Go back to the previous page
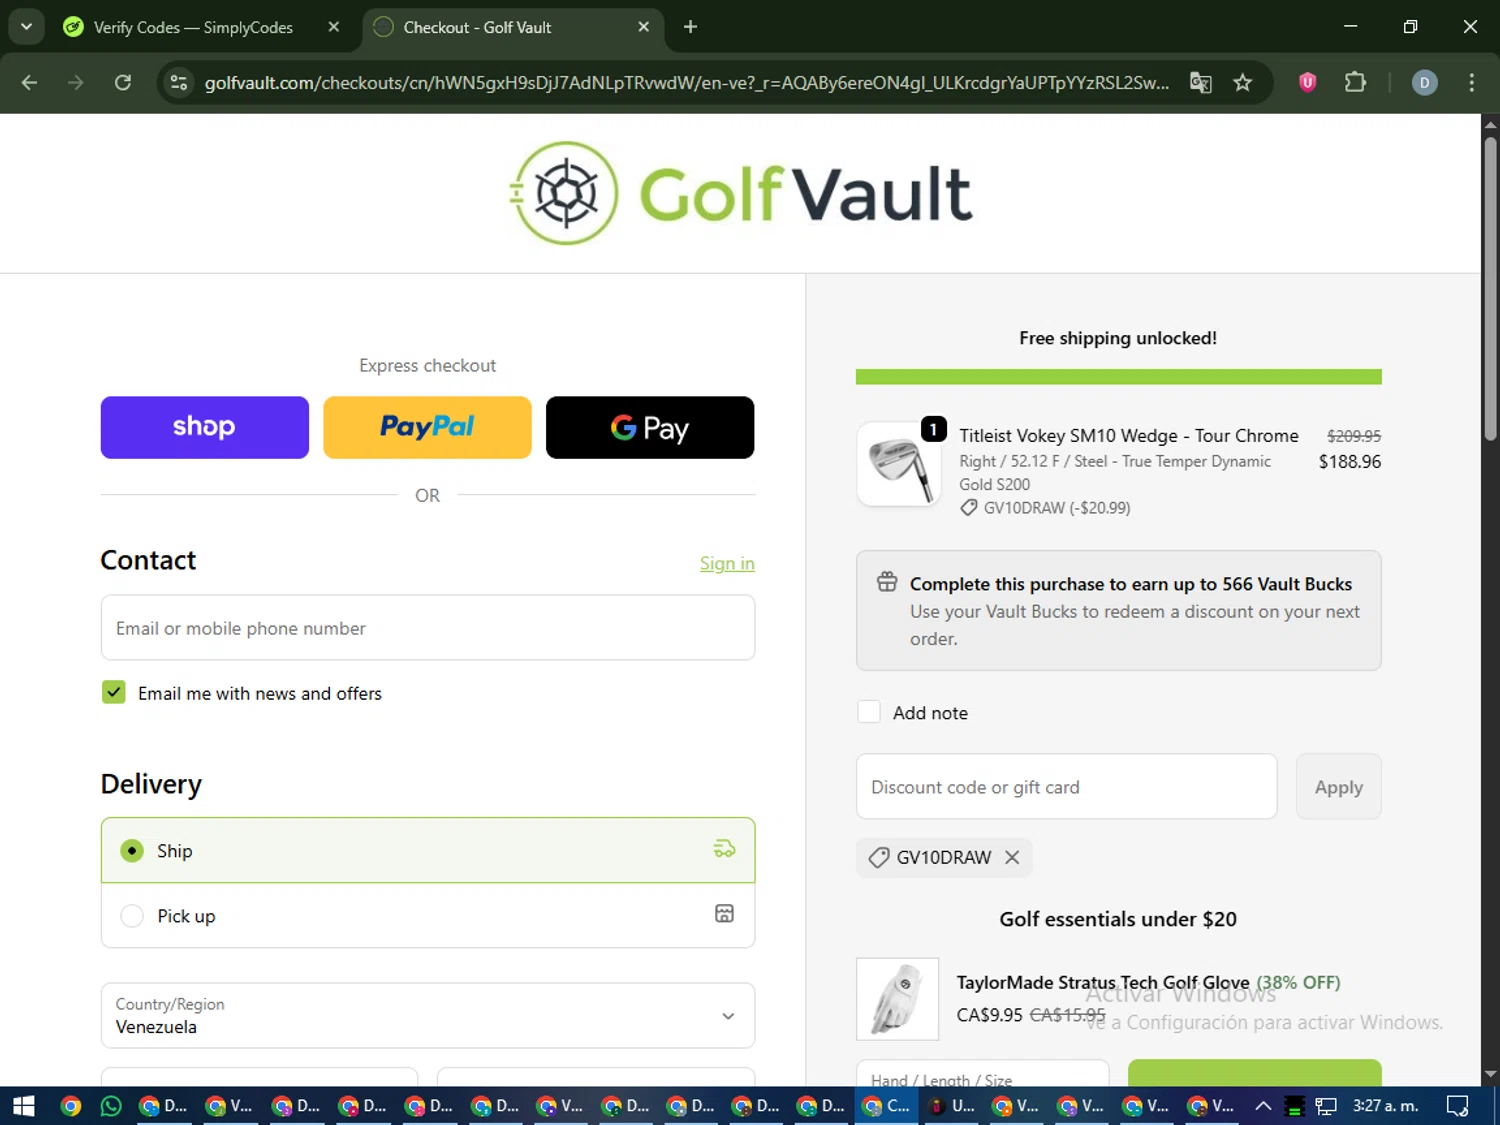The height and width of the screenshot is (1125, 1500). point(29,83)
